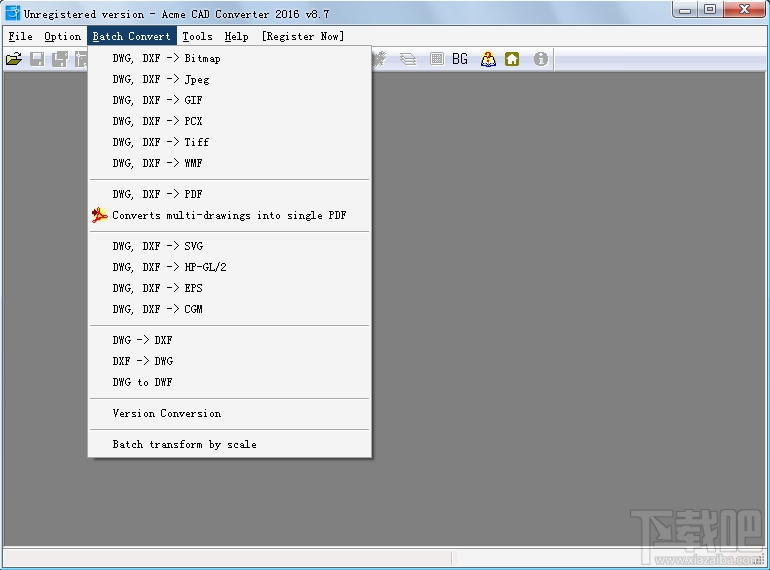The image size is (770, 570).
Task: Open the help book icon with question mark
Action: click(x=488, y=59)
